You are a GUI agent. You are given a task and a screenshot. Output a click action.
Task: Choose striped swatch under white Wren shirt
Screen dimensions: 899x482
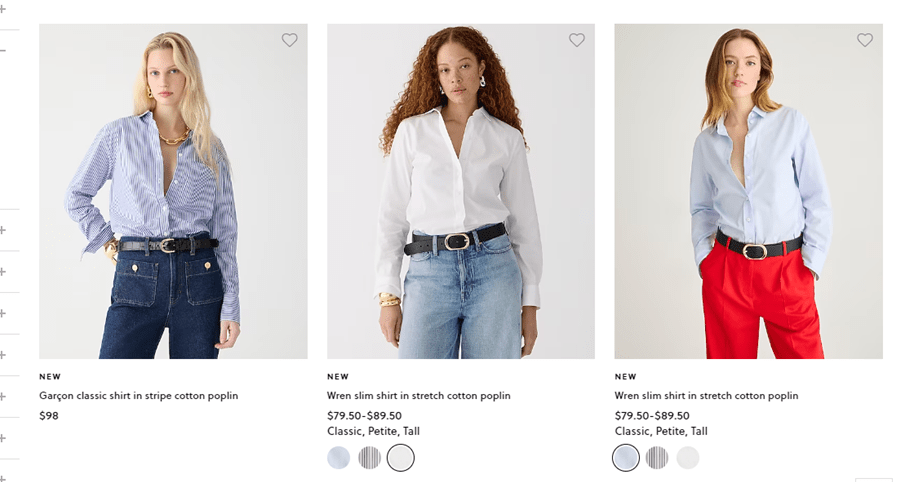[370, 458]
